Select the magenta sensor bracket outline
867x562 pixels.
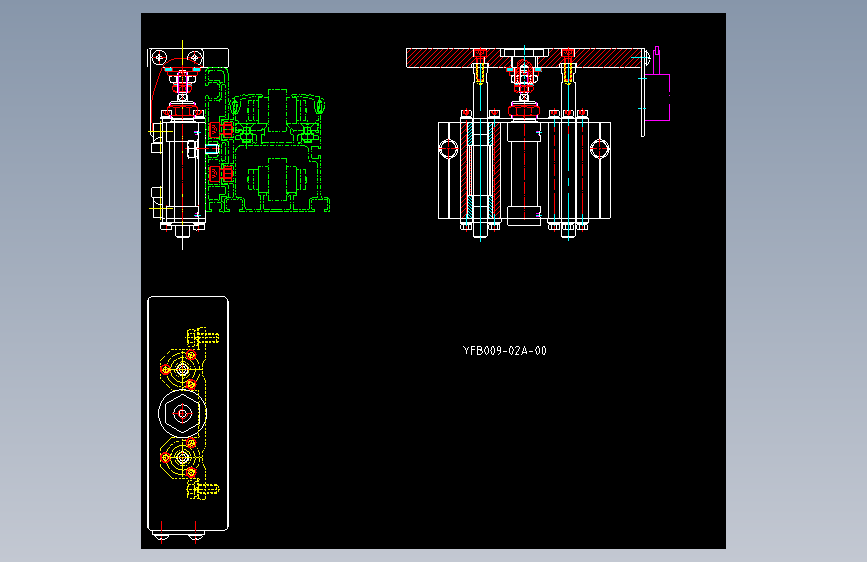click(x=658, y=84)
